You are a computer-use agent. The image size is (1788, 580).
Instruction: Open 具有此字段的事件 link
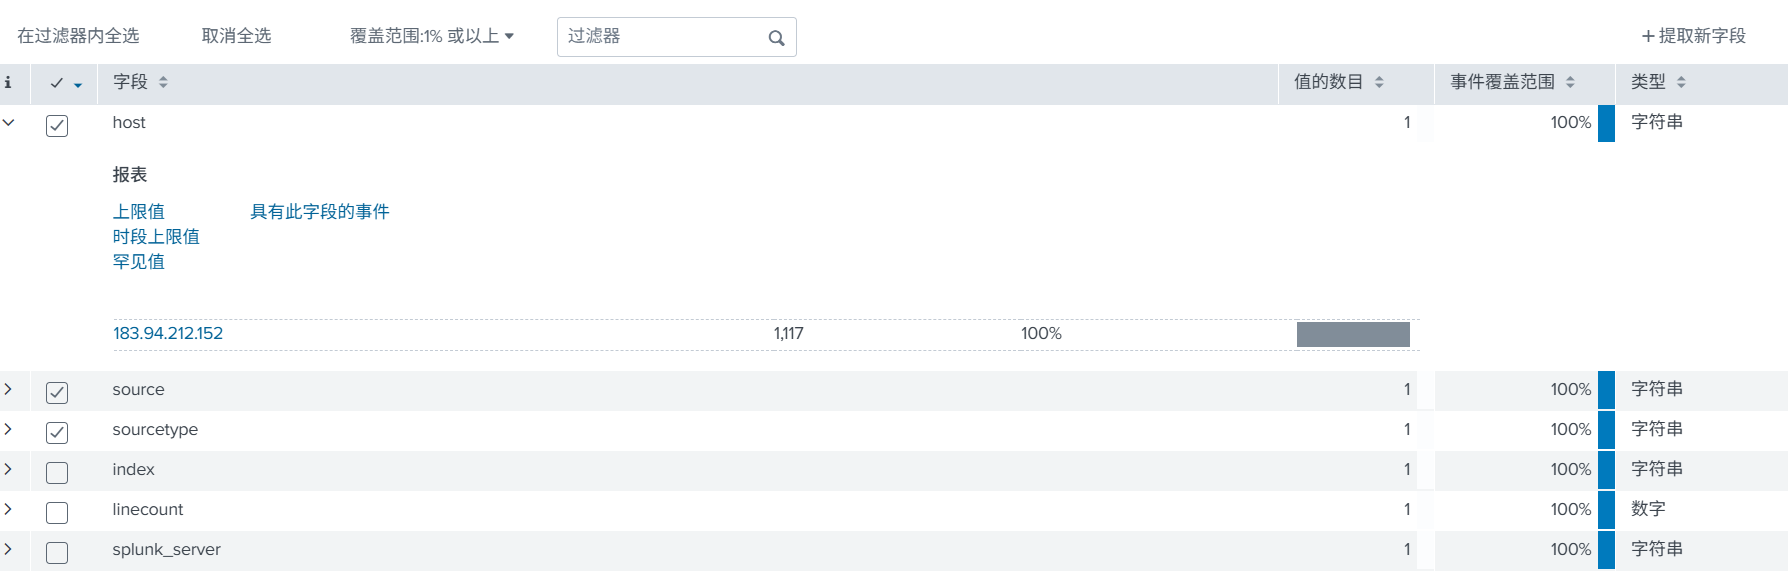point(319,211)
